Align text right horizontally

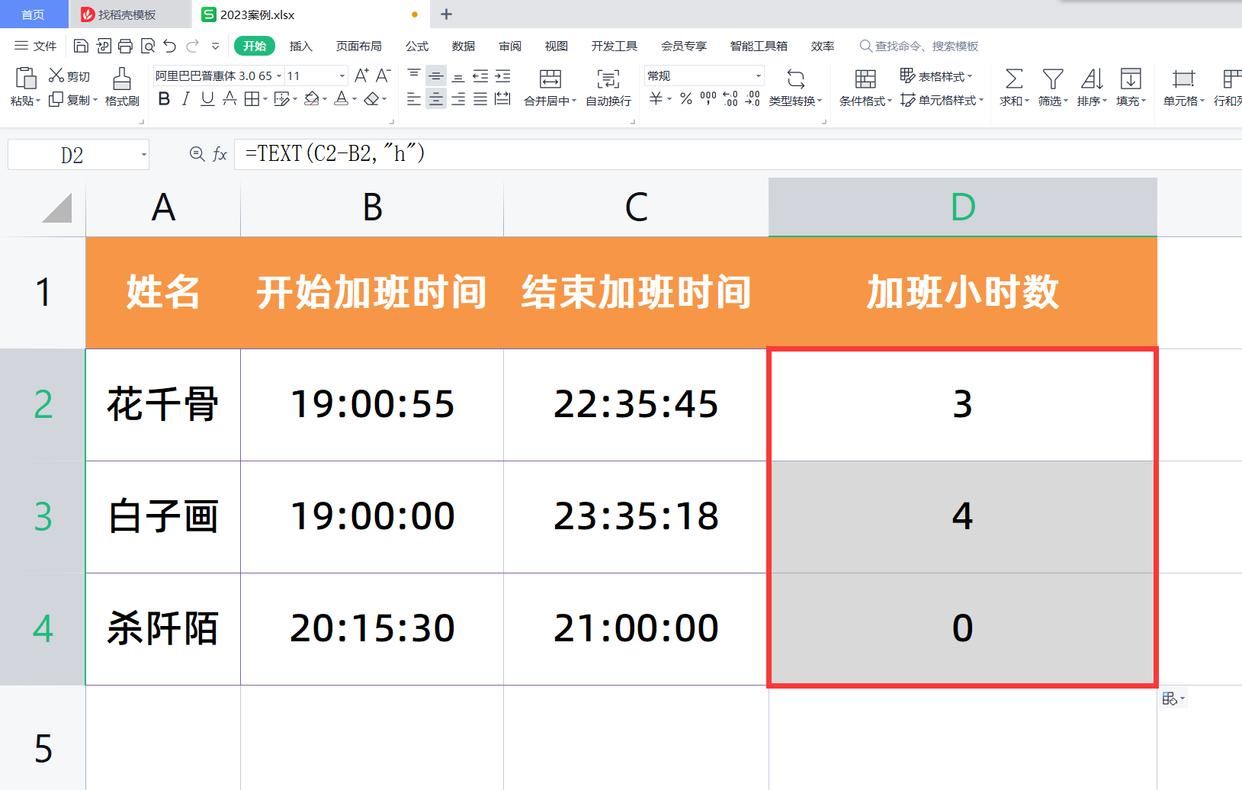(458, 98)
